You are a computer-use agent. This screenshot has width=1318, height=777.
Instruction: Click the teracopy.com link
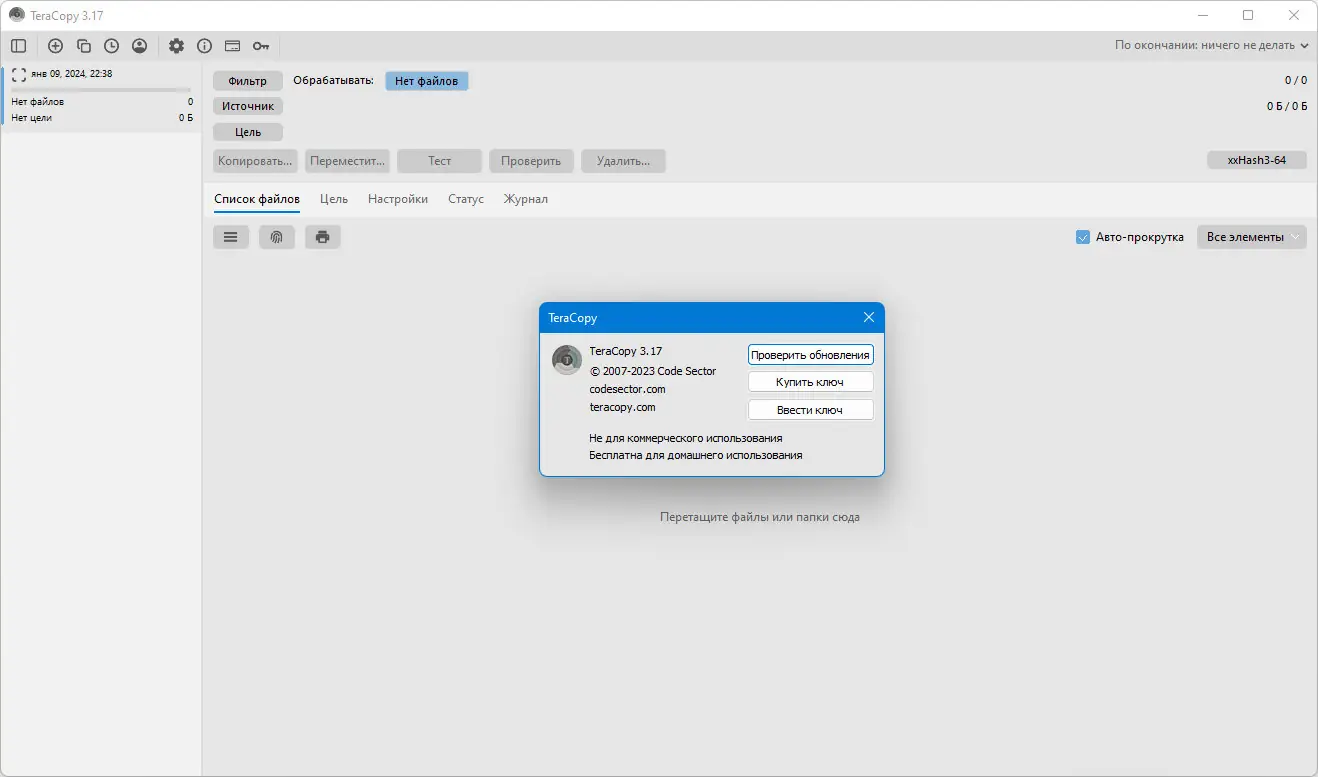(623, 407)
